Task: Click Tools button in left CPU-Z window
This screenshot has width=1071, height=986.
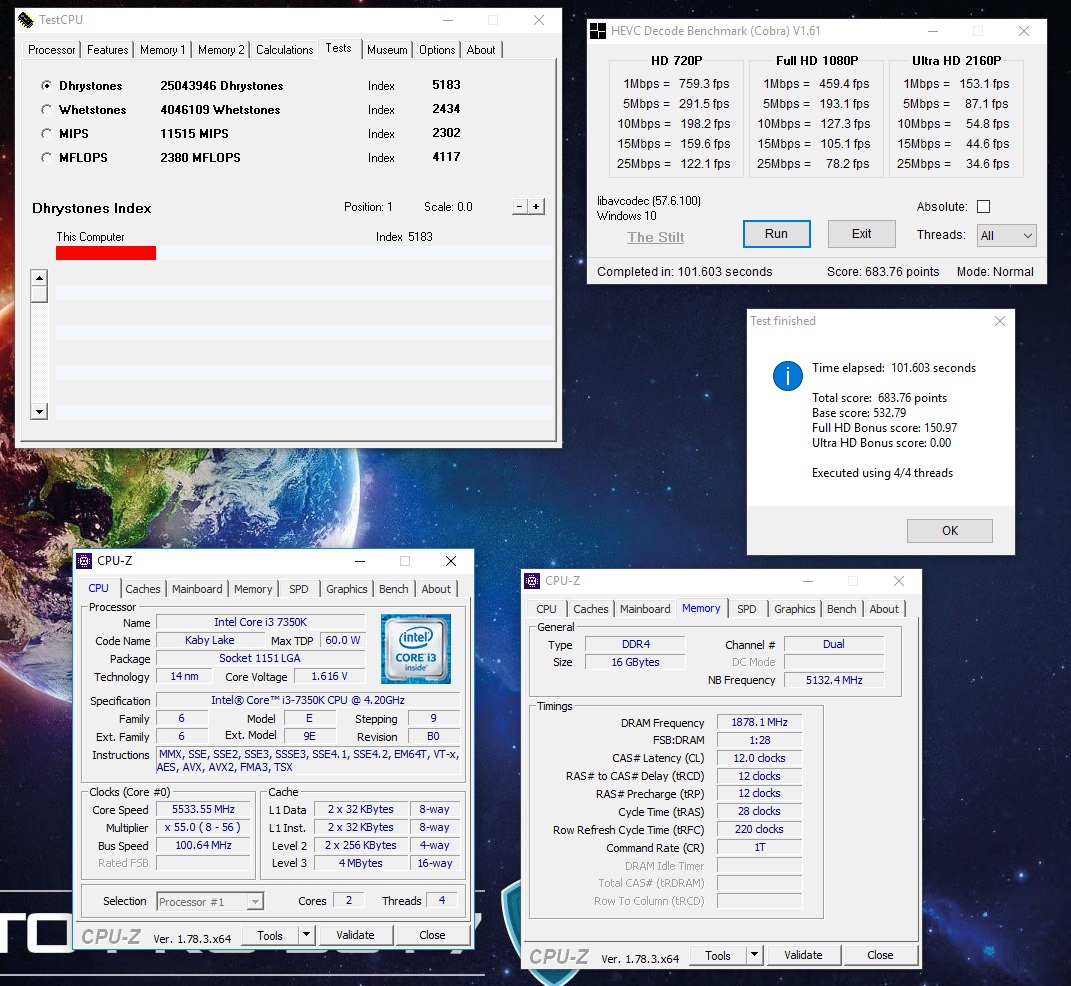Action: [x=270, y=935]
